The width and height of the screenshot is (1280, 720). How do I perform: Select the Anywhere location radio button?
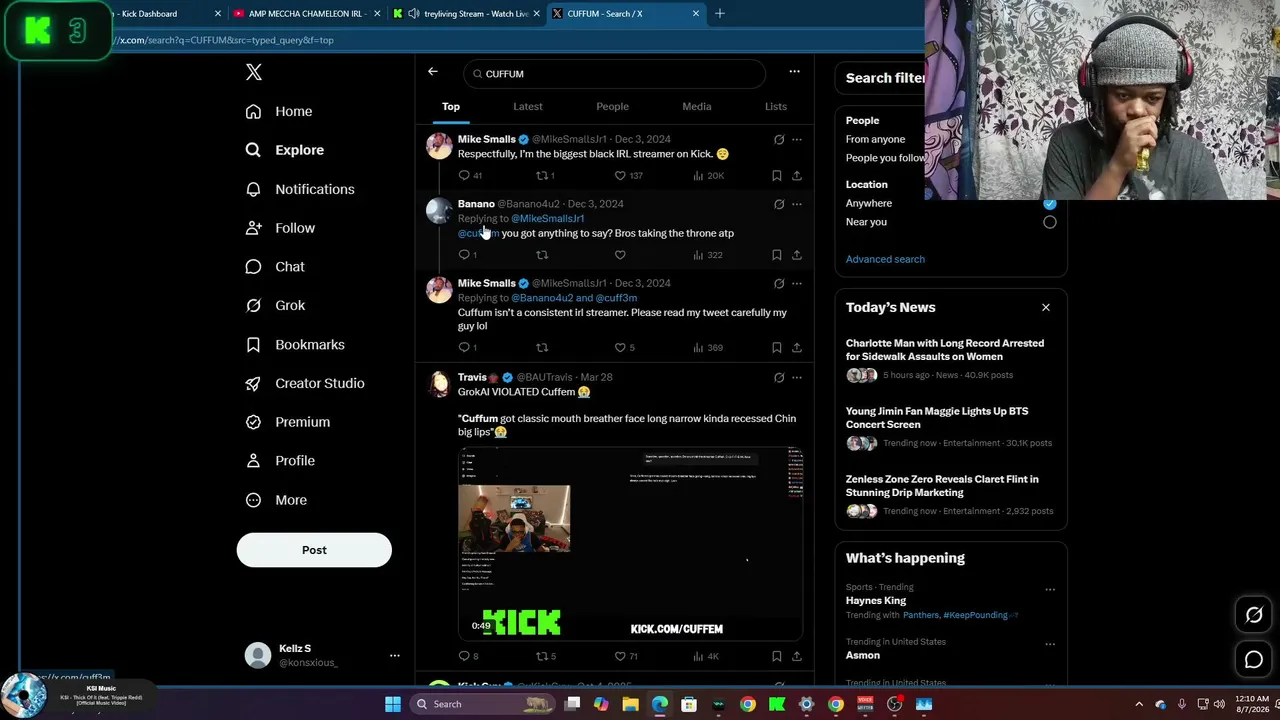1050,203
